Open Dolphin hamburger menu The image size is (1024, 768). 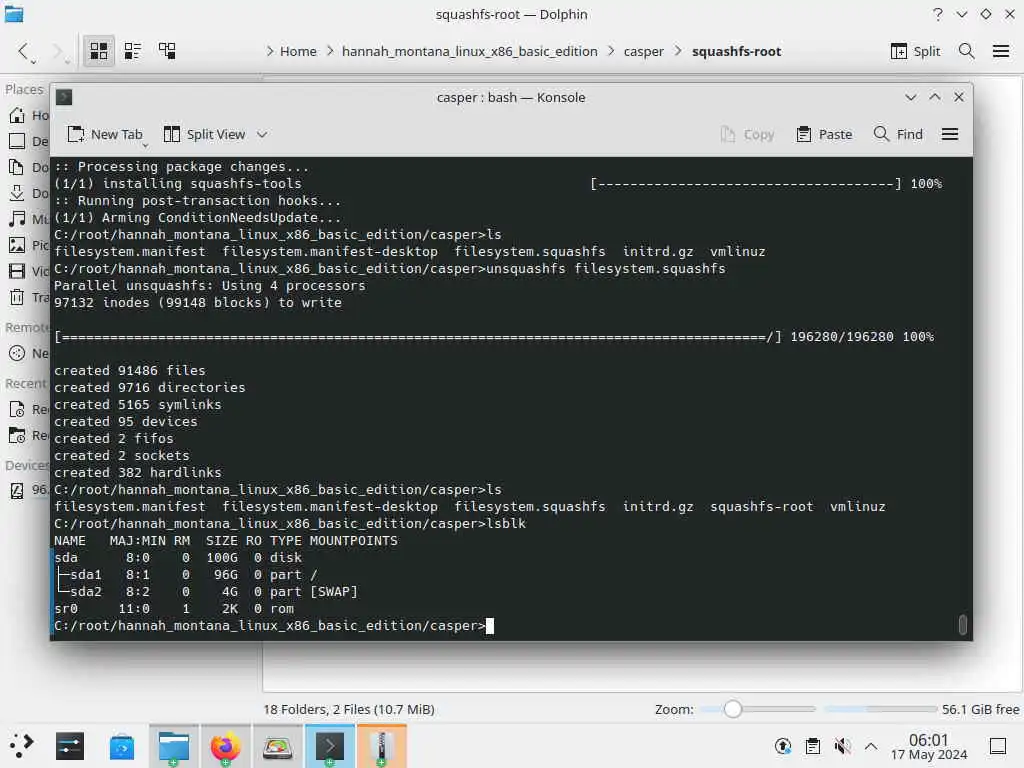click(1000, 52)
